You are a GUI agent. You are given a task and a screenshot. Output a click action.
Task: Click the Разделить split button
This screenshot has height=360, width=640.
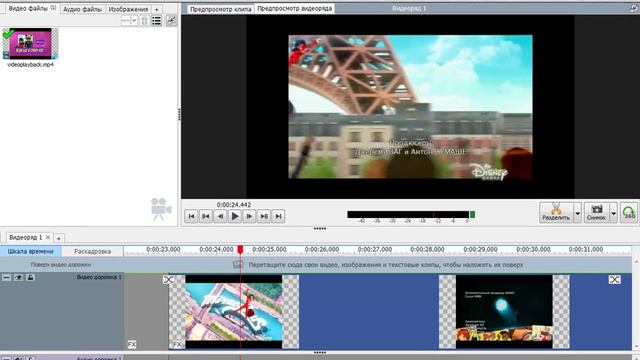point(556,213)
